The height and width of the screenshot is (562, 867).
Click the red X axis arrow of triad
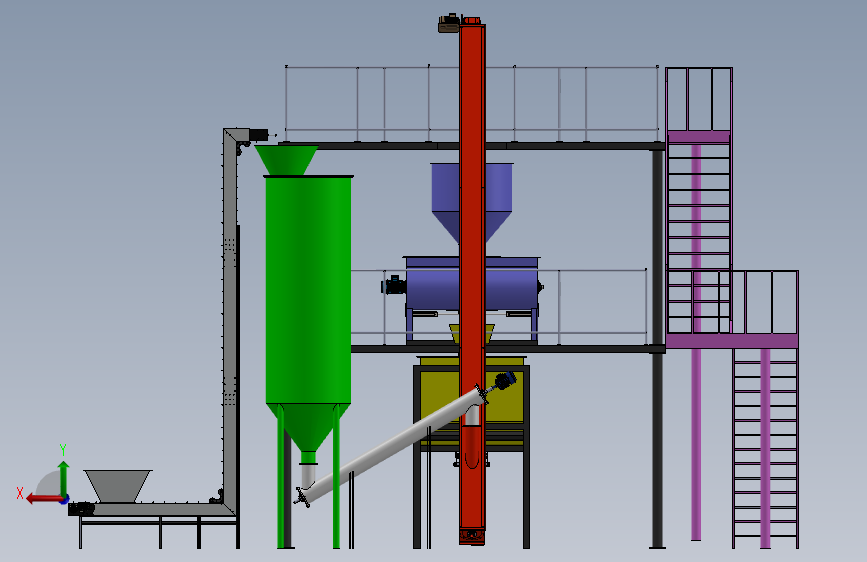pos(45,499)
